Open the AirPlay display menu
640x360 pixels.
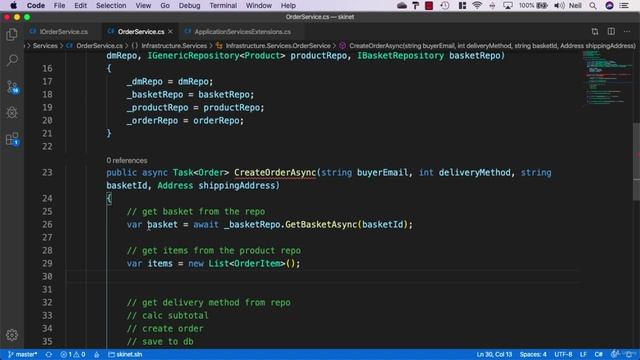point(508,5)
